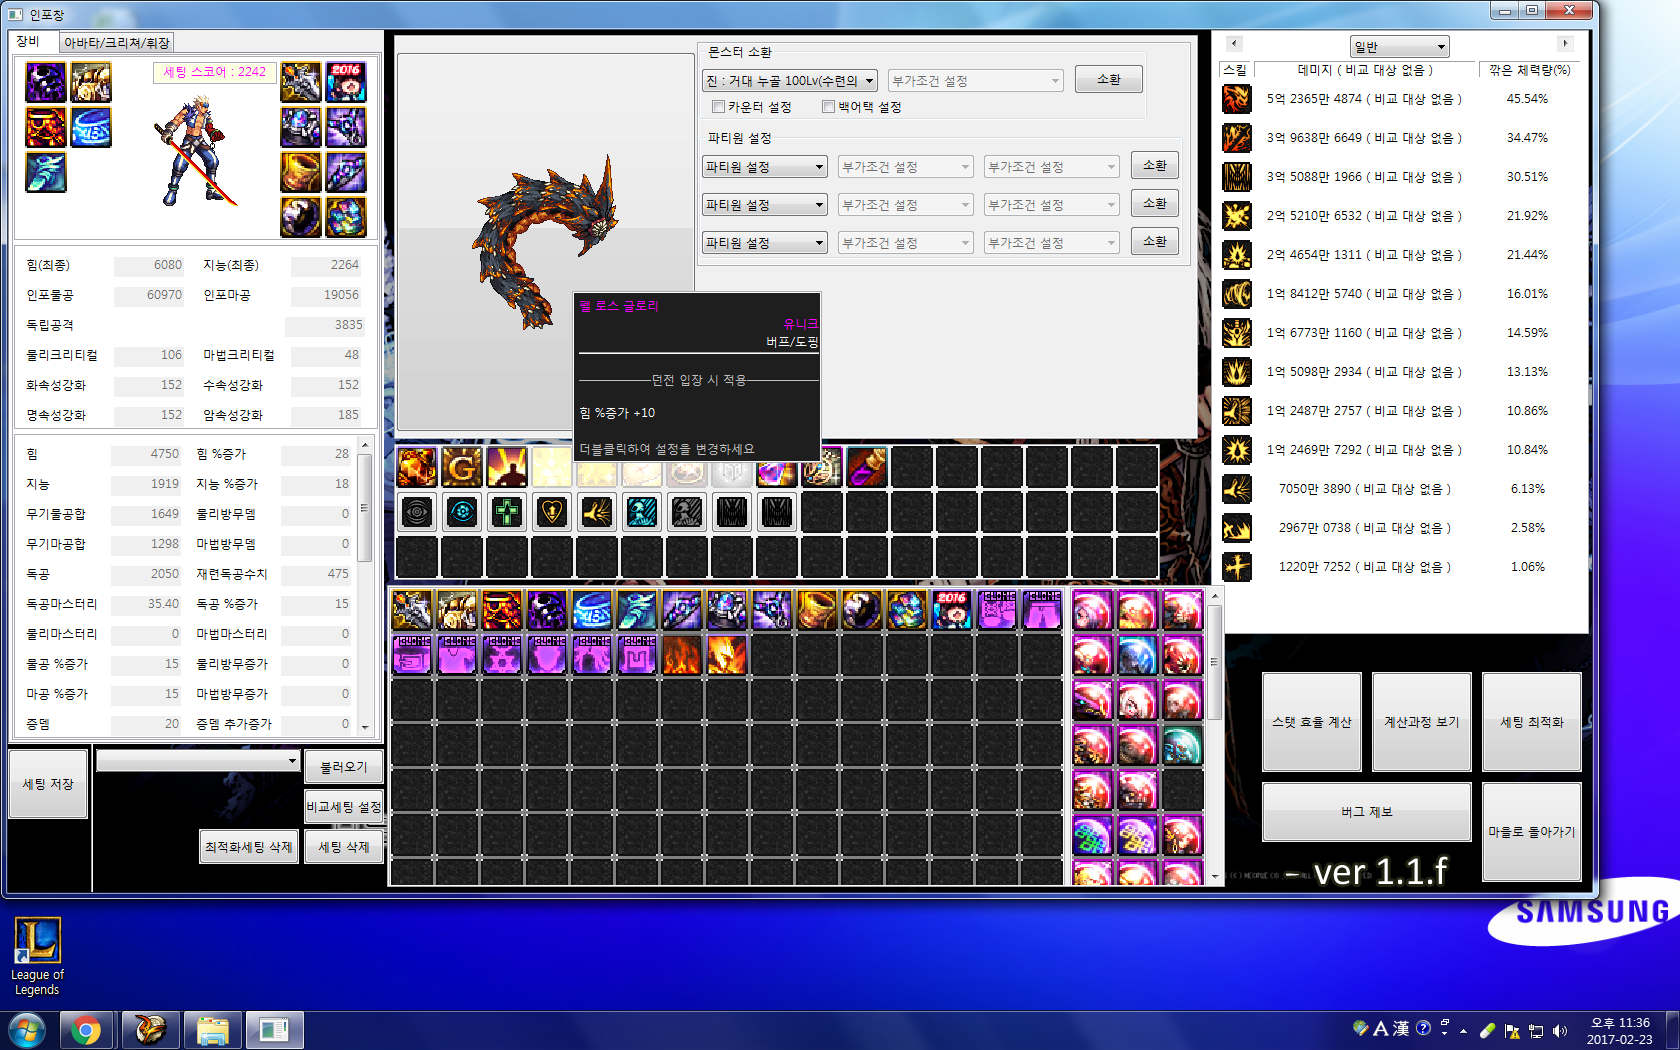Screen dimensions: 1680x1050
Task: Select the gun weapon in the inventory grid
Action: 412,610
